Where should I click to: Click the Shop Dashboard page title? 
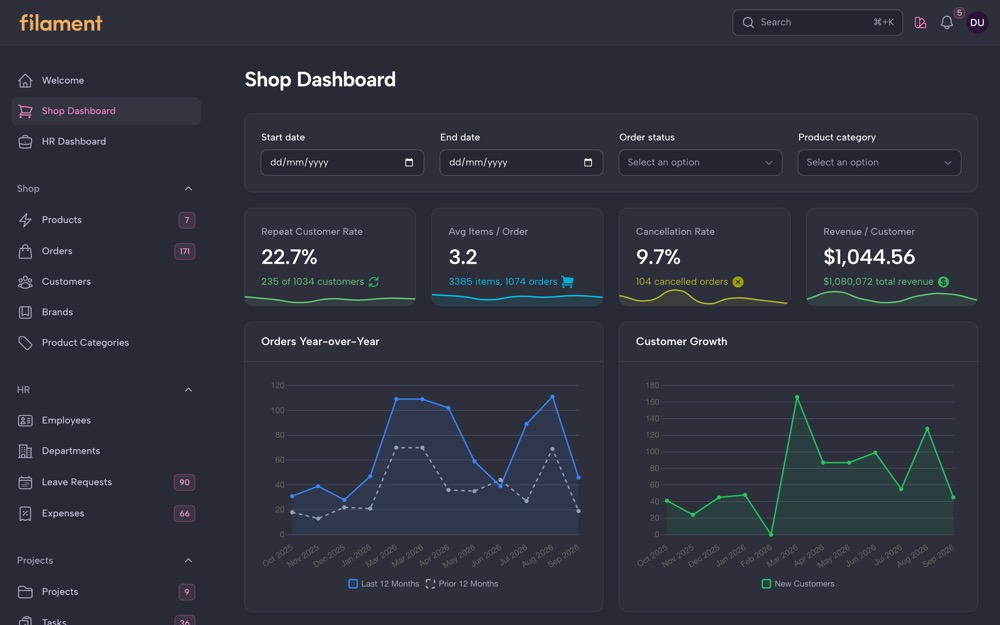[320, 80]
